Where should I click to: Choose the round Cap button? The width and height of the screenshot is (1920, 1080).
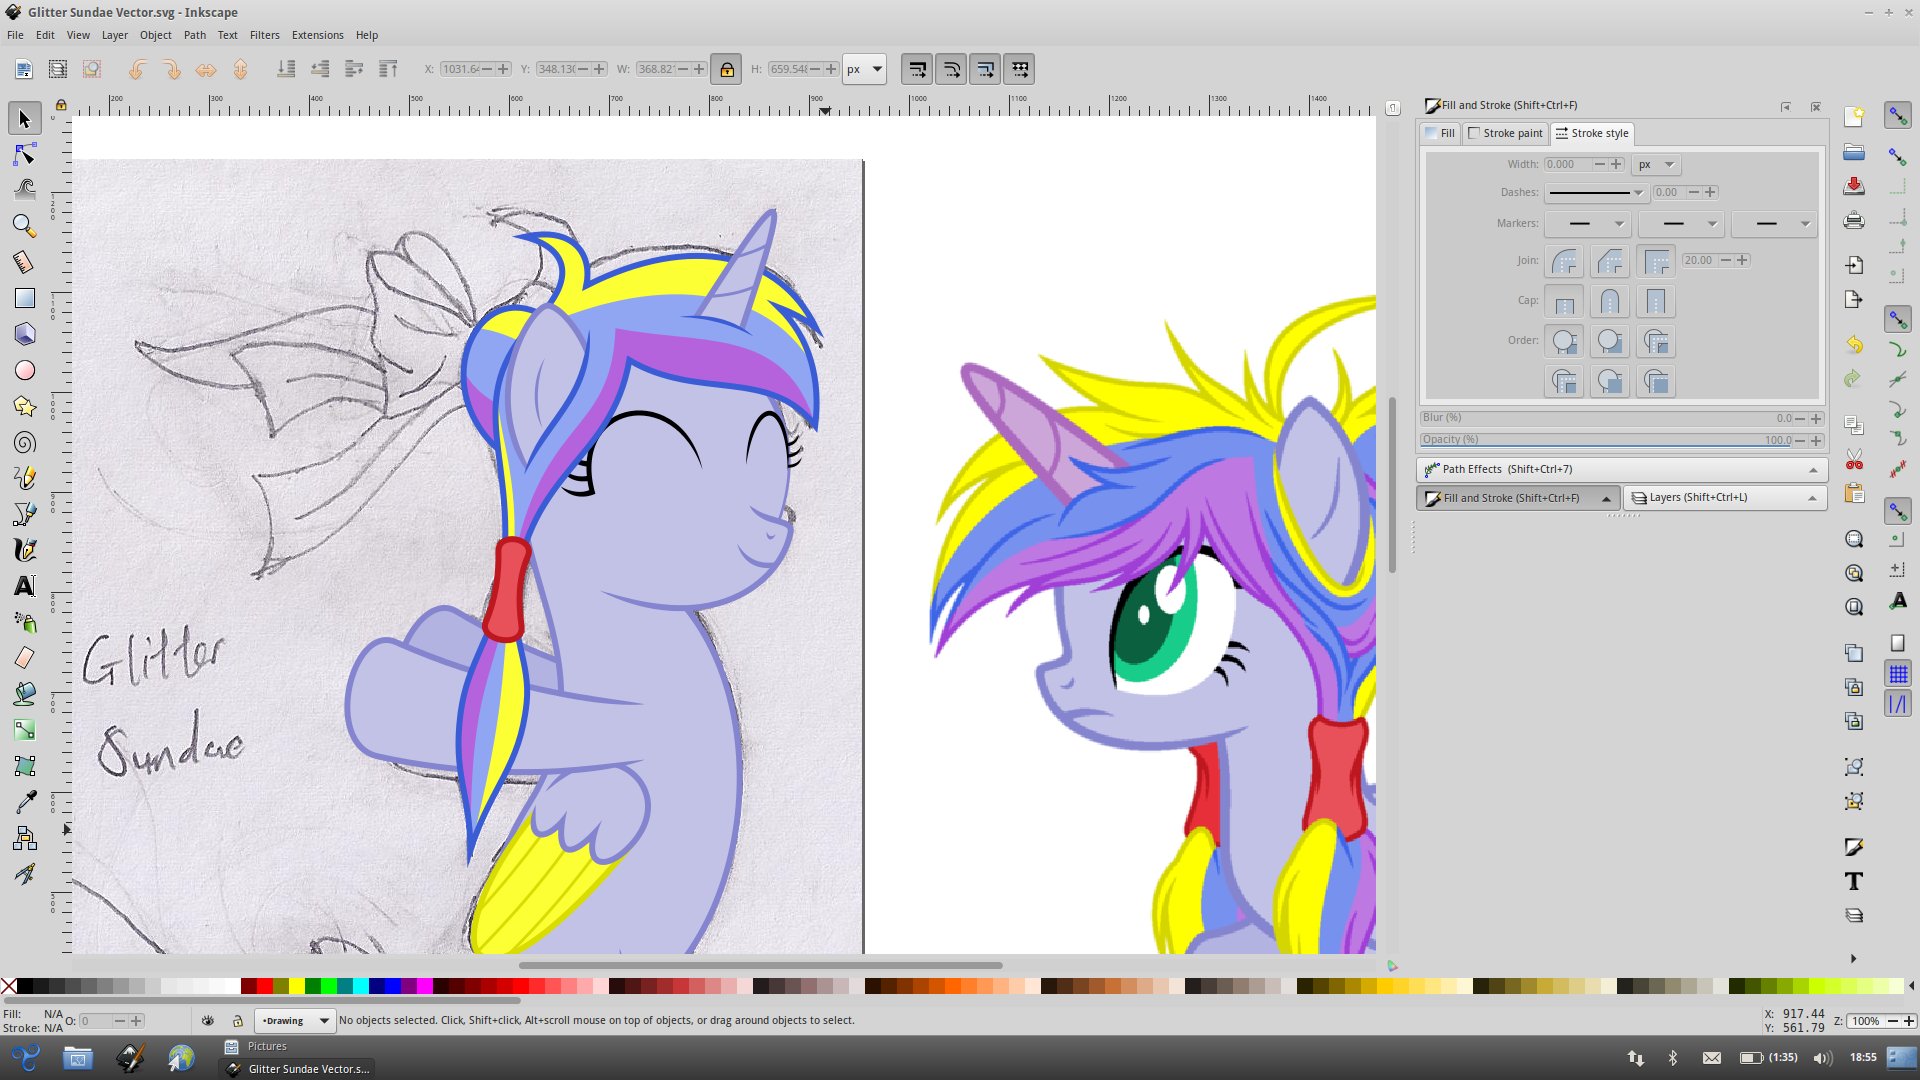[x=1610, y=301]
